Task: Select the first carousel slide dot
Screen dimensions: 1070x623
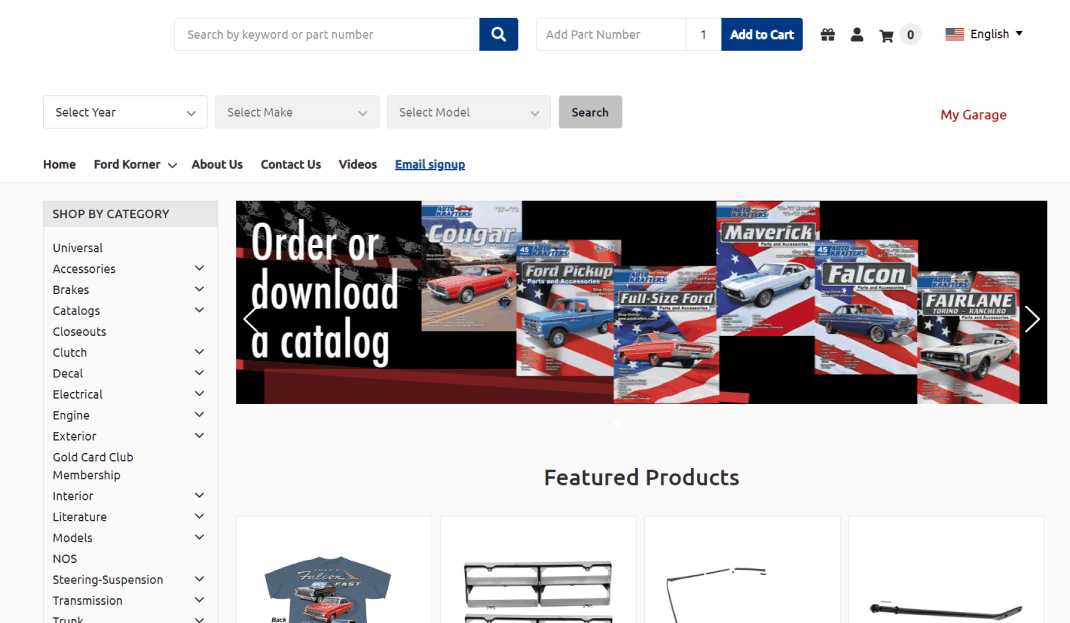Action: pos(617,424)
